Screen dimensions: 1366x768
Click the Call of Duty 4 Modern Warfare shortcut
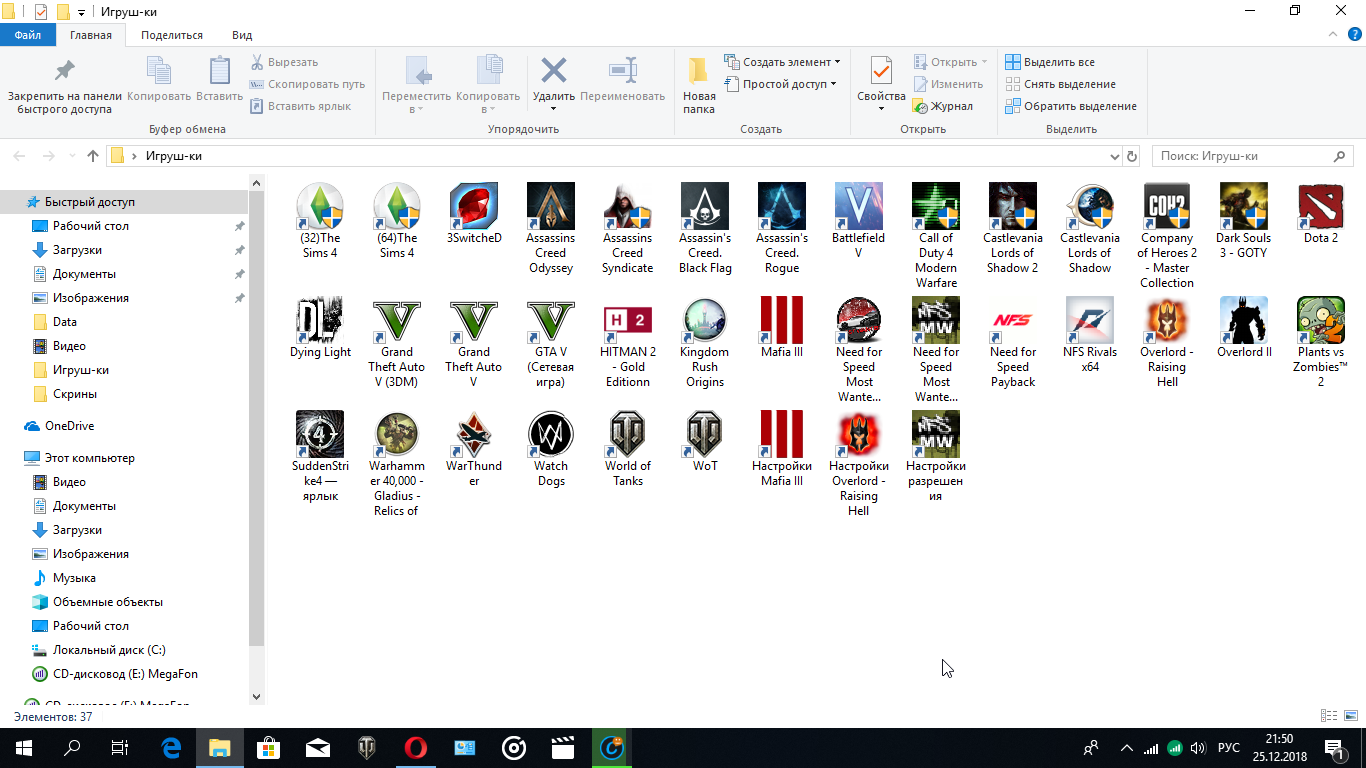tap(936, 236)
